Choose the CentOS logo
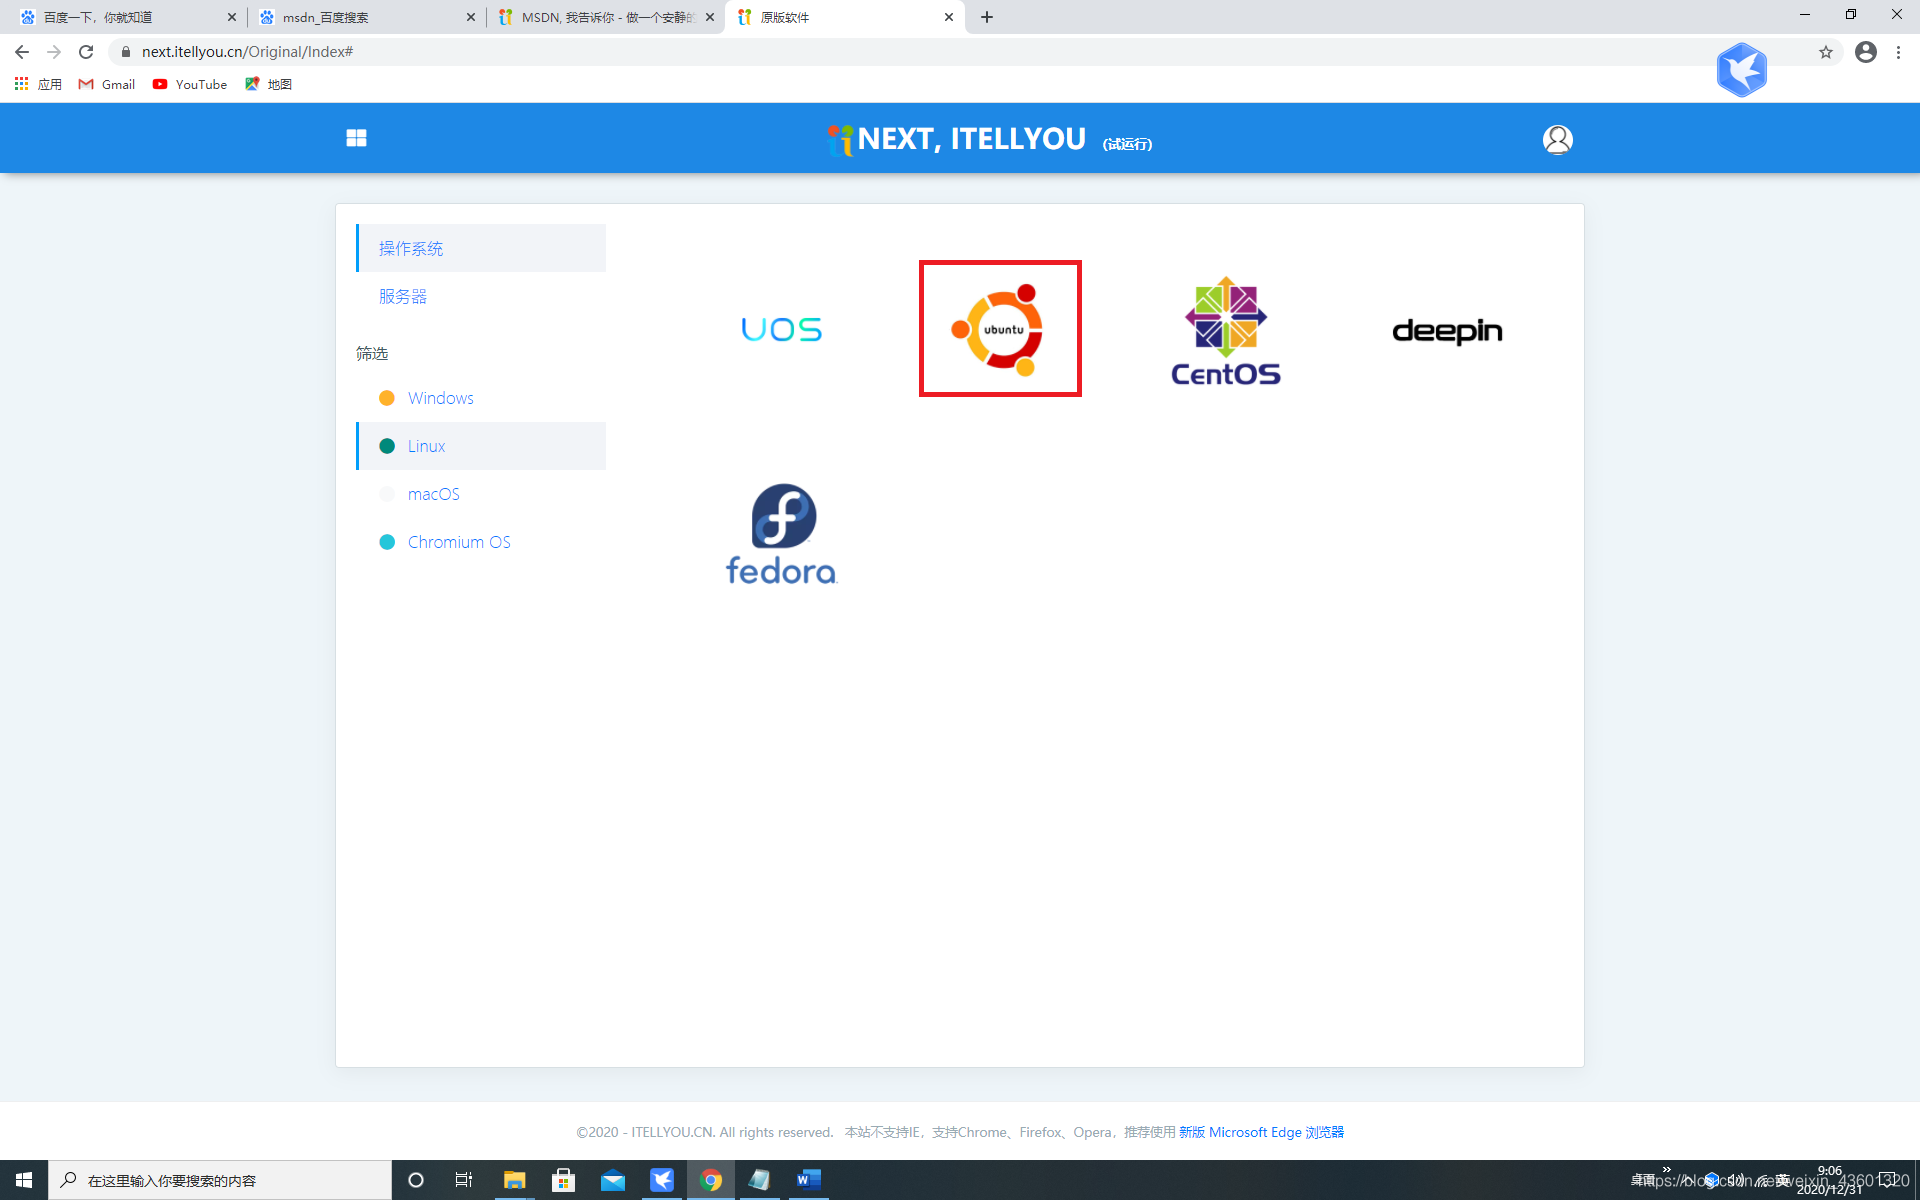The width and height of the screenshot is (1920, 1200). 1226,331
